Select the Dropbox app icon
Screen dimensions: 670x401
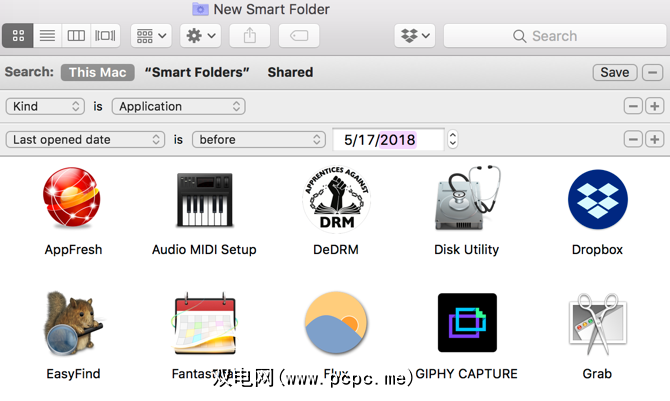pyautogui.click(x=598, y=200)
